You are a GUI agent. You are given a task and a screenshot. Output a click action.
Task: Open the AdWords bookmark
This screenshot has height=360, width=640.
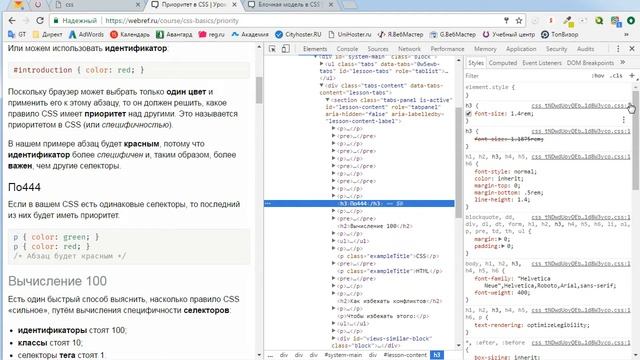pos(87,34)
